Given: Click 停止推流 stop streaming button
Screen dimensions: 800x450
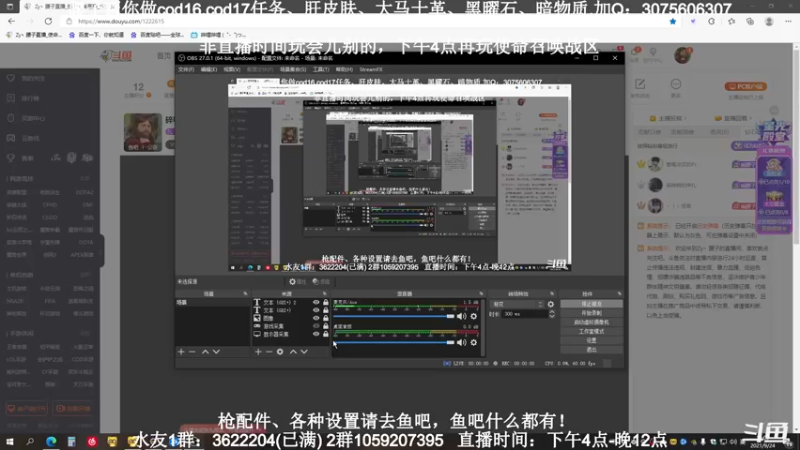Looking at the screenshot, I should click(591, 304).
